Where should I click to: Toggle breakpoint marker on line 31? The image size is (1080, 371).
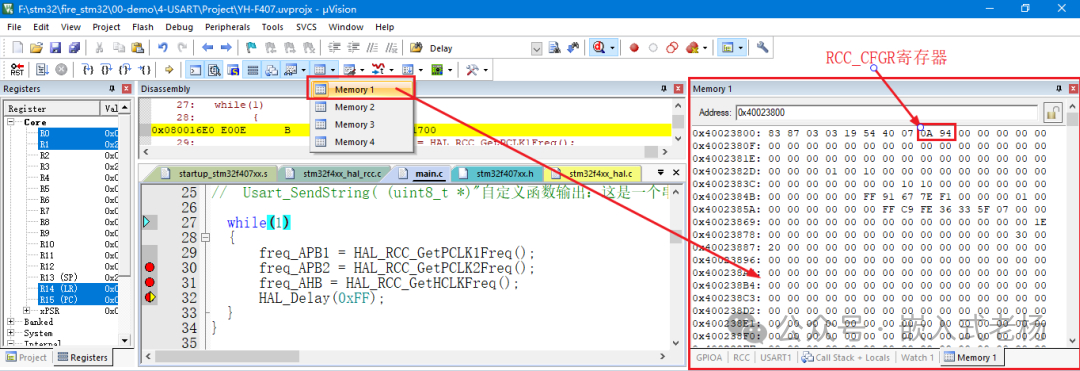tap(149, 282)
